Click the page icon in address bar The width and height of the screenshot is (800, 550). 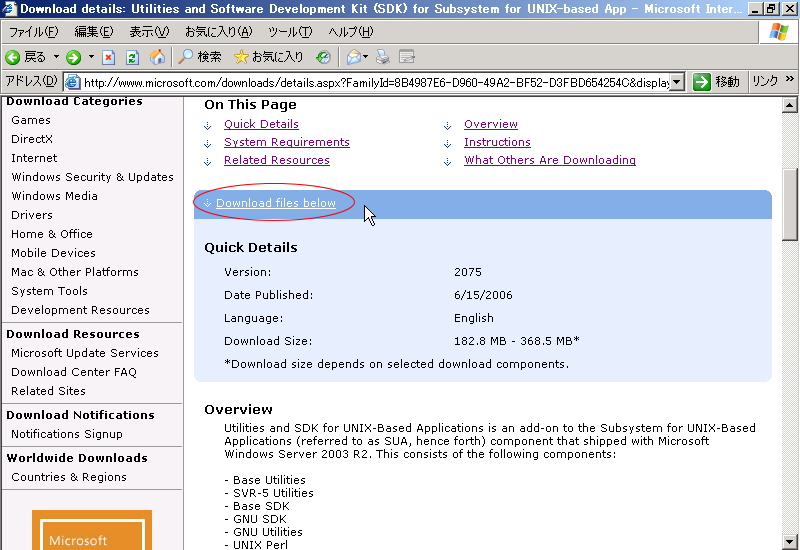pos(73,82)
